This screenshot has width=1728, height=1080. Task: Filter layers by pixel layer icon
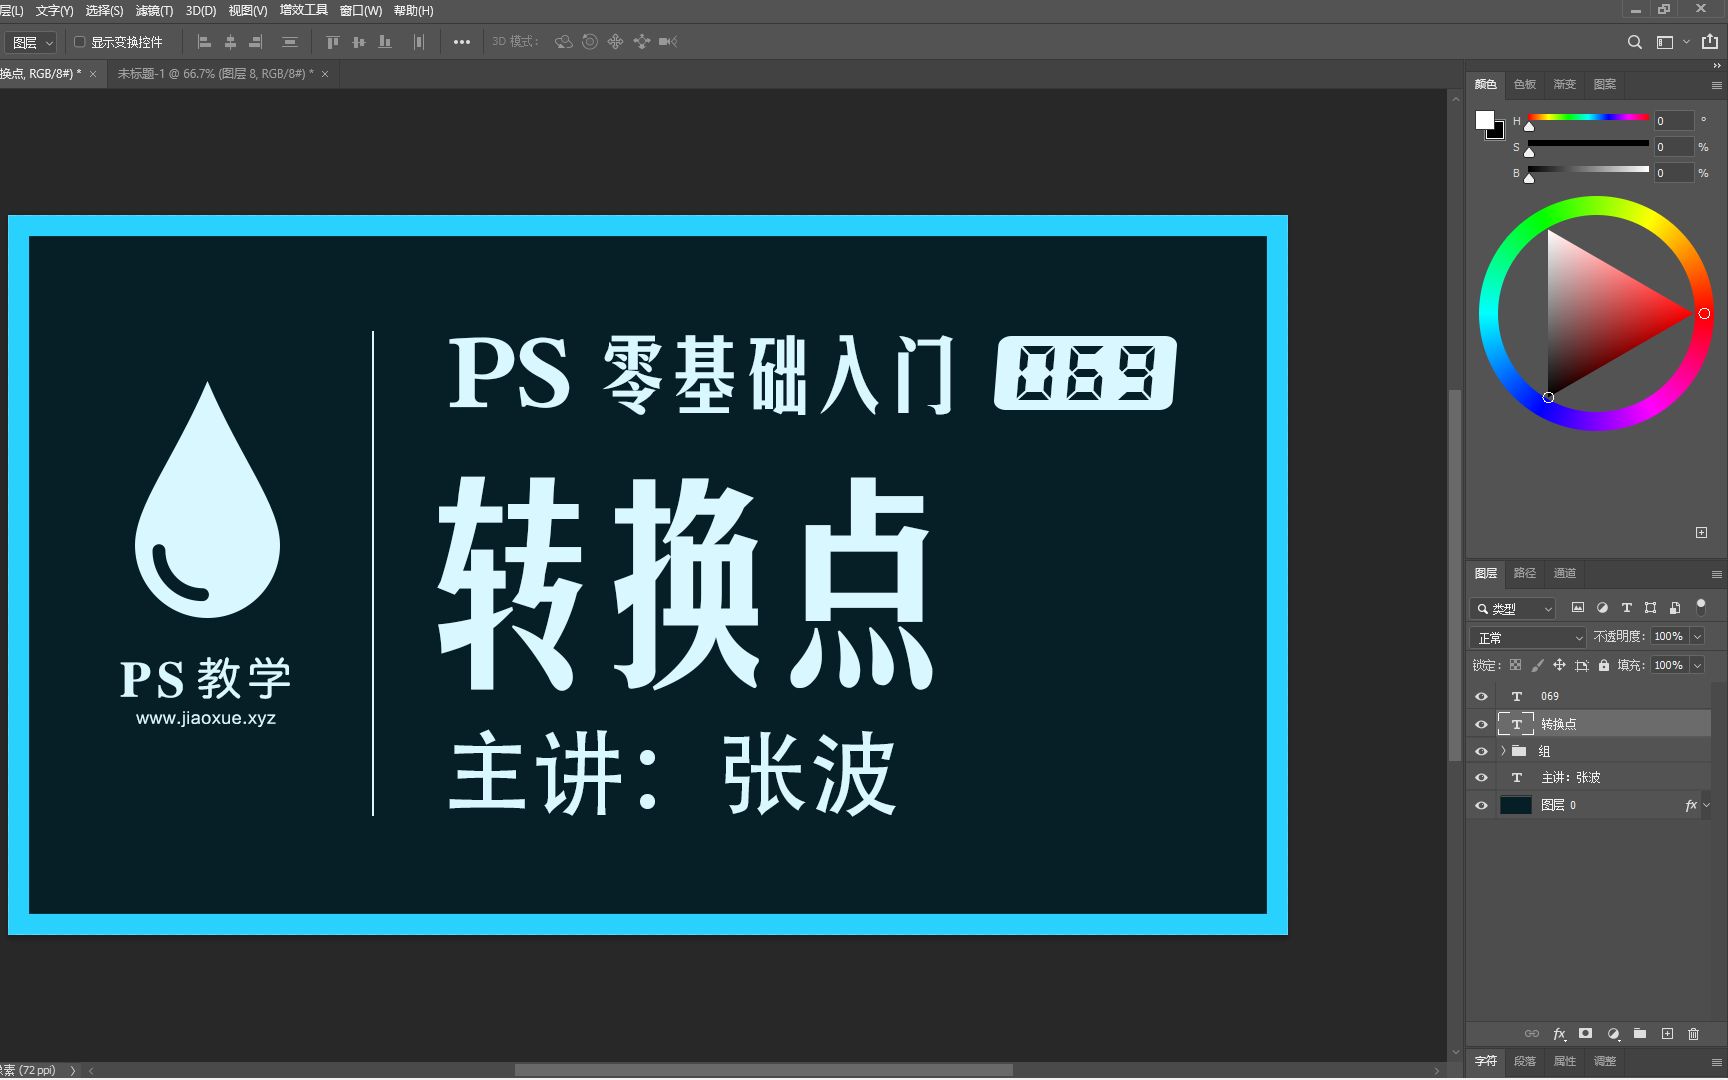(1578, 607)
